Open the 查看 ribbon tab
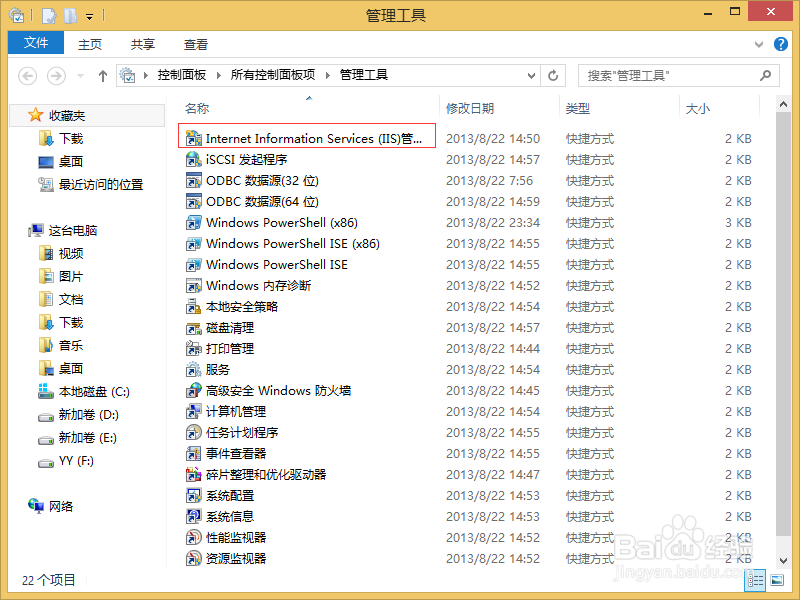 pyautogui.click(x=196, y=44)
